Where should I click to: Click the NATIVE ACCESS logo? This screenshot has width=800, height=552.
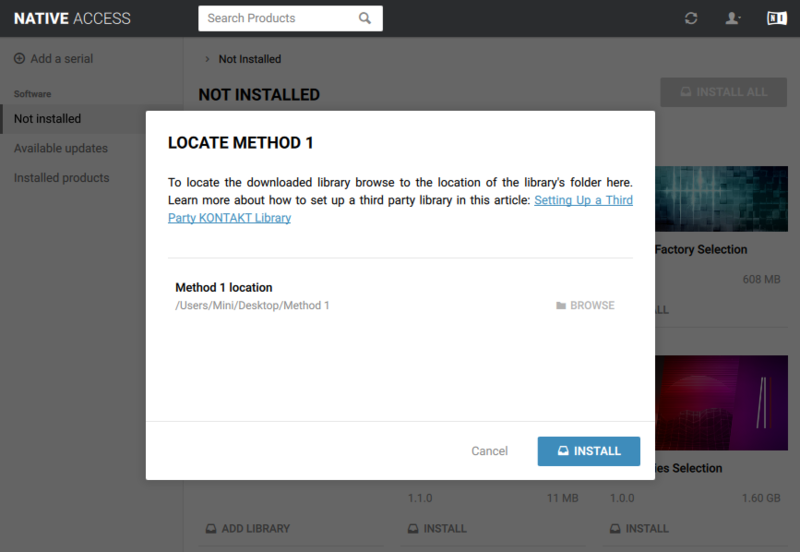72,18
